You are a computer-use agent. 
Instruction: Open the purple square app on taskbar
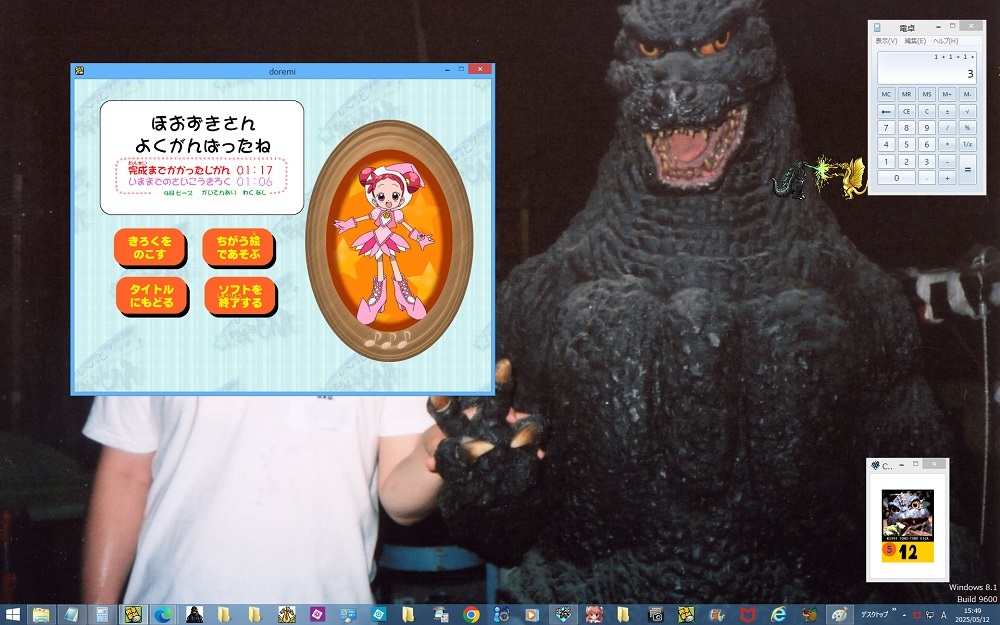[x=317, y=615]
